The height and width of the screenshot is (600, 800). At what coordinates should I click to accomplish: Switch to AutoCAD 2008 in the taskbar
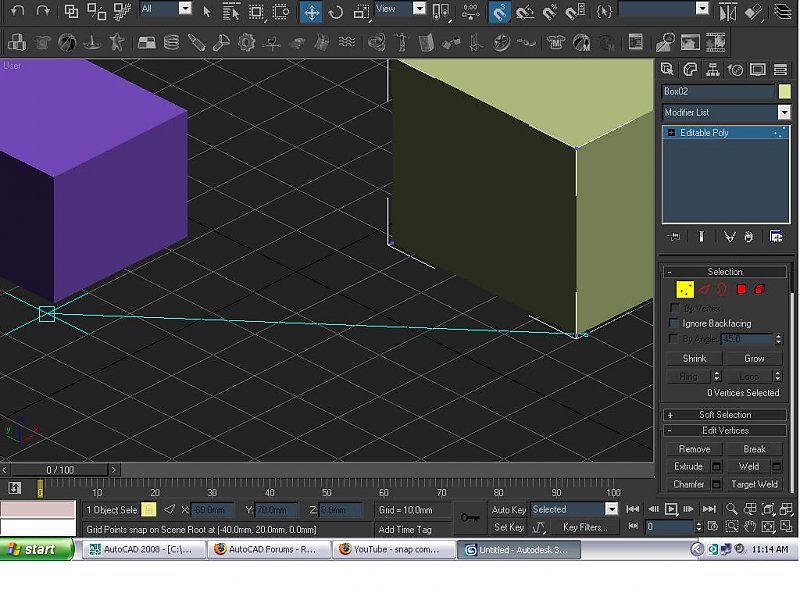pos(140,549)
